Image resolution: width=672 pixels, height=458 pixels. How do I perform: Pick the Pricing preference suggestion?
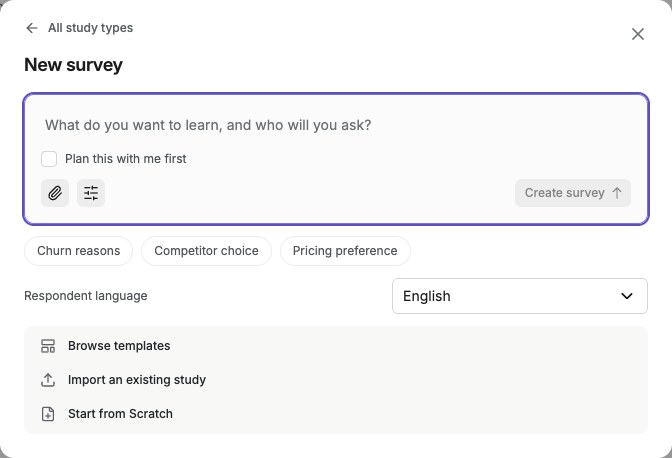click(x=345, y=251)
